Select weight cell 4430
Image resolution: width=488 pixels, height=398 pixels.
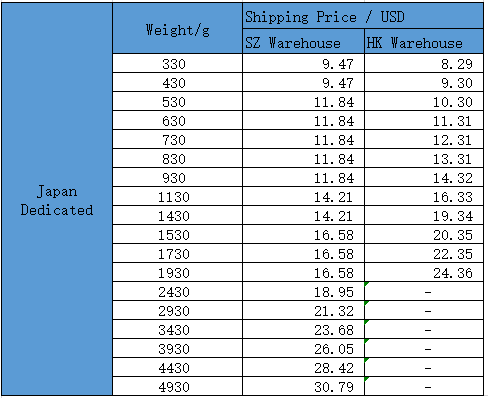(177, 367)
